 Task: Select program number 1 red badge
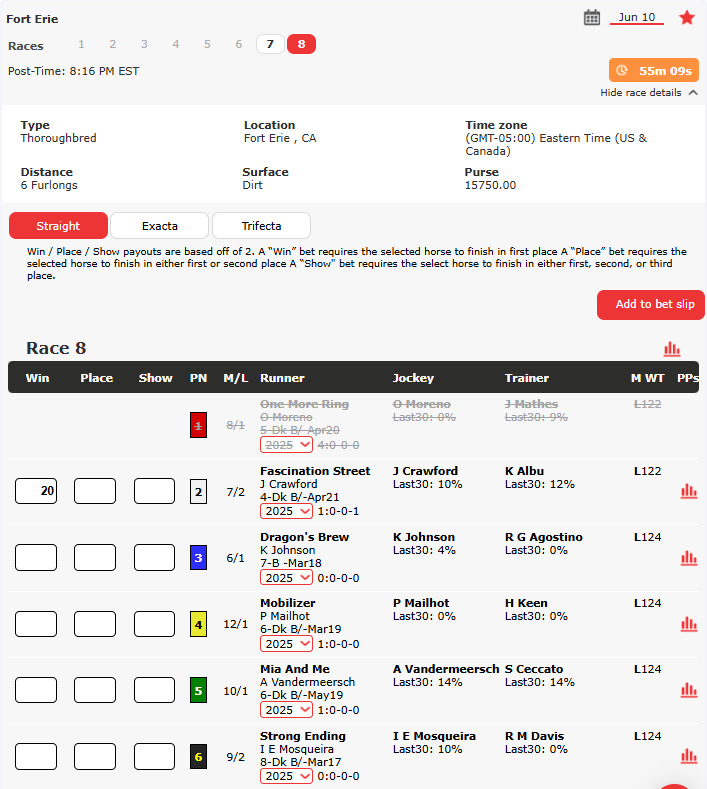(198, 425)
